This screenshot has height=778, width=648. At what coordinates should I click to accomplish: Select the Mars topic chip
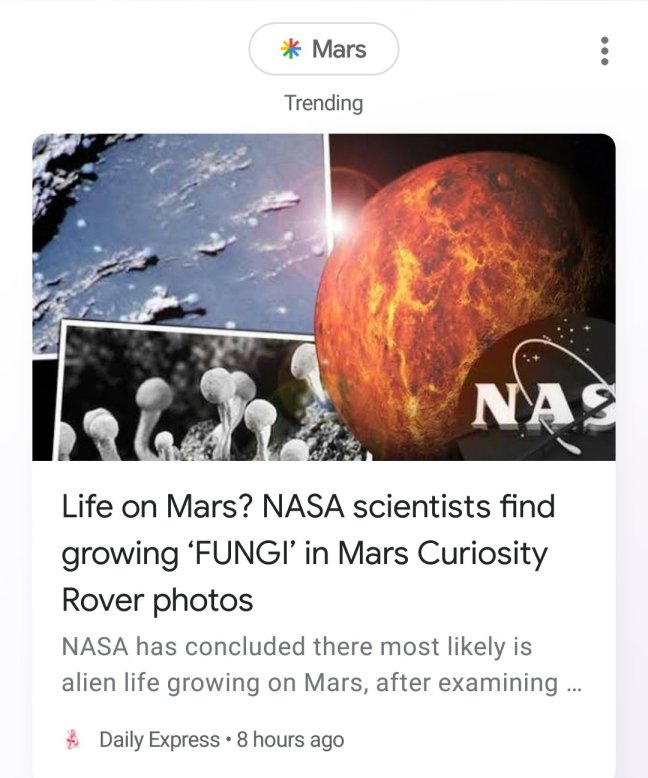323,49
